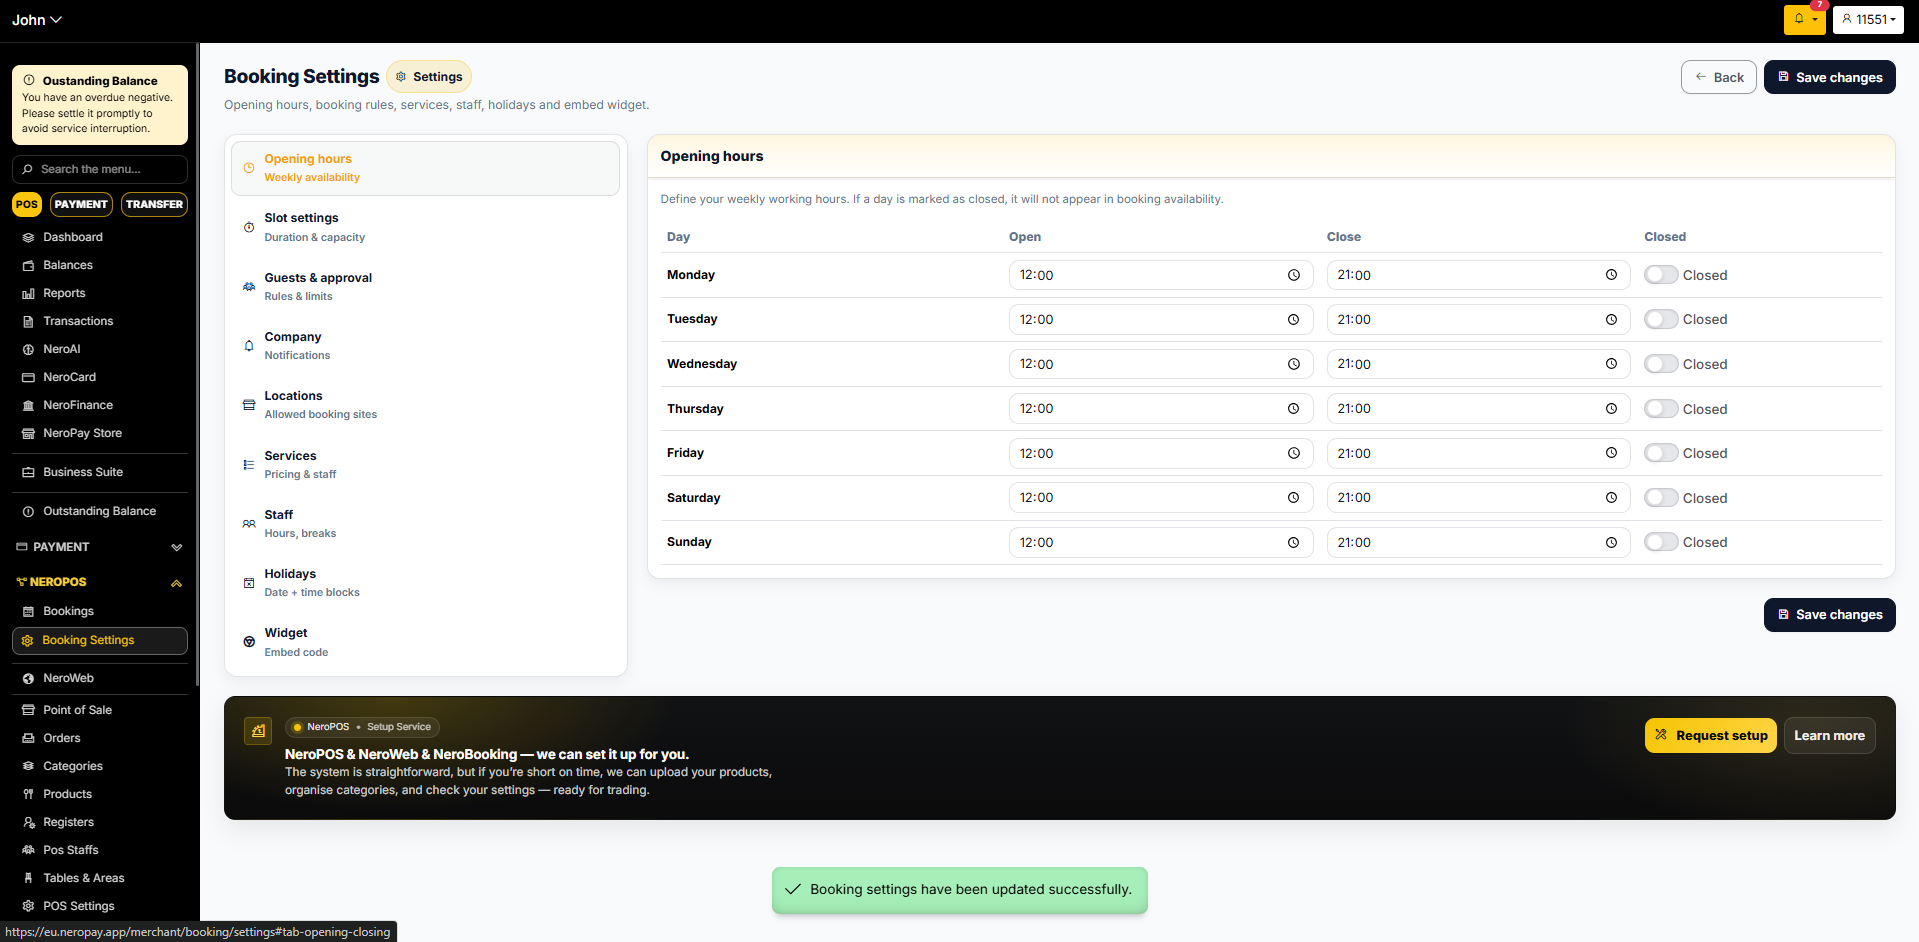Click the Search the menu field

[100, 169]
